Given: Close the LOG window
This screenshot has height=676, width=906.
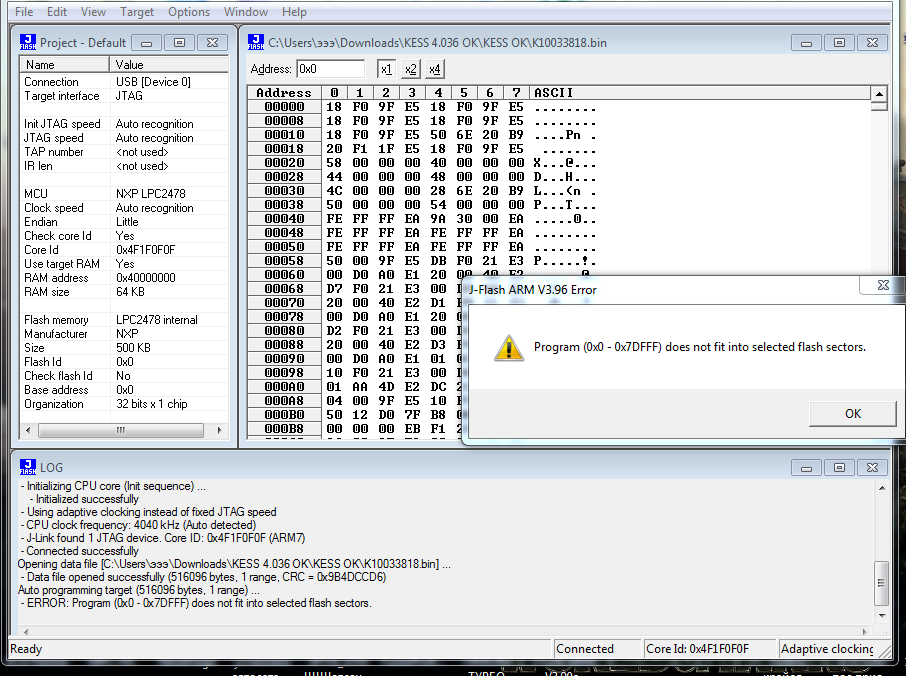Looking at the screenshot, I should pos(872,467).
